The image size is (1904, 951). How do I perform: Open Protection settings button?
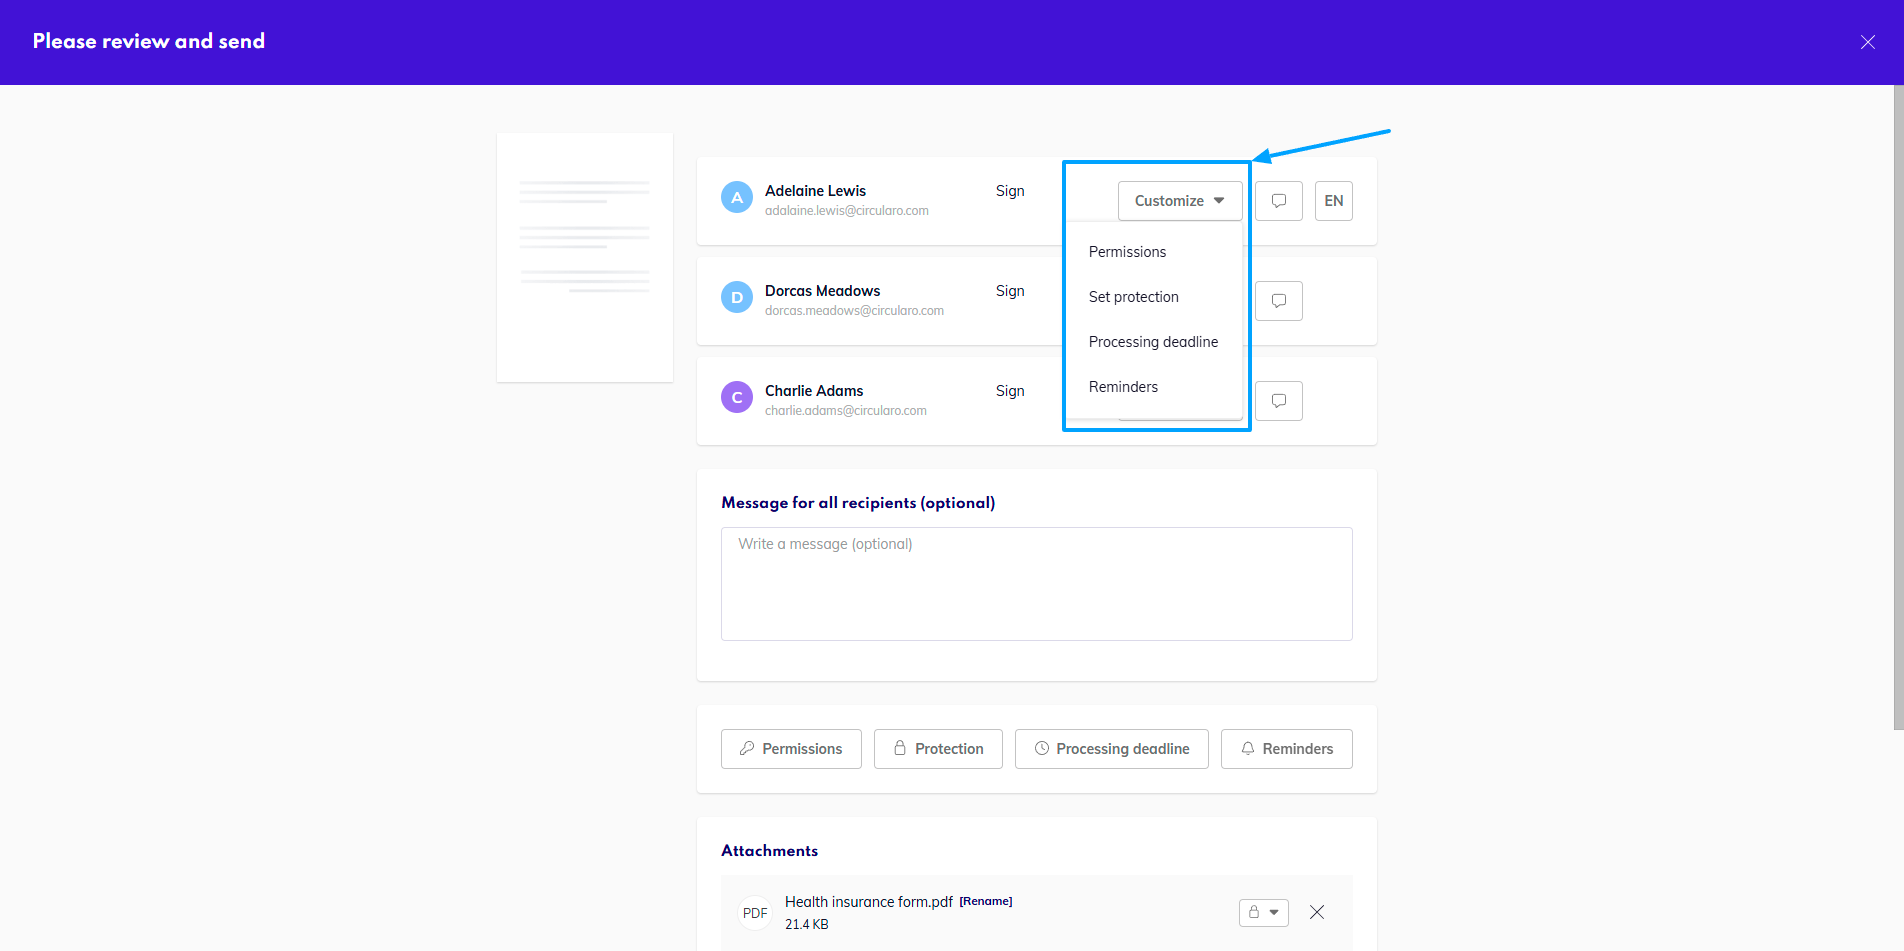tap(938, 749)
